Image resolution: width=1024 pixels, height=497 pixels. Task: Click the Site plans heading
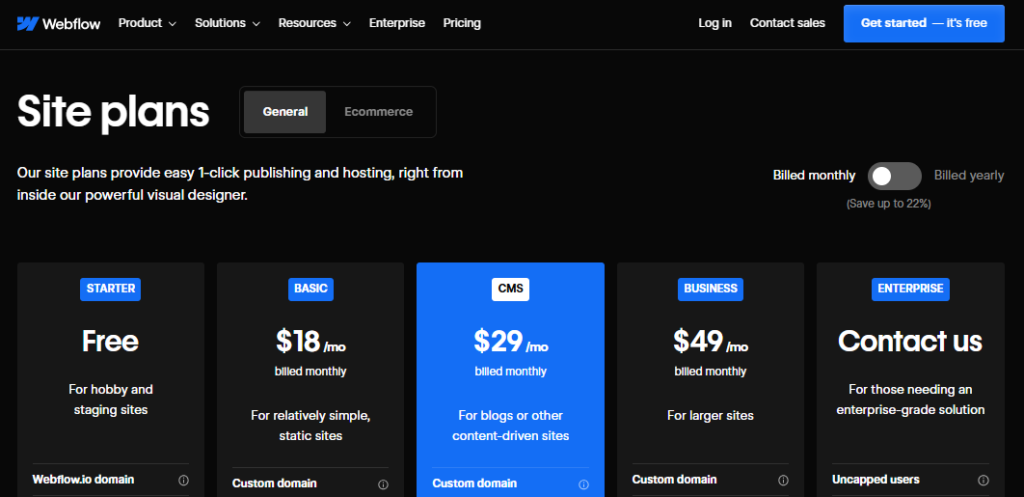[x=114, y=112]
